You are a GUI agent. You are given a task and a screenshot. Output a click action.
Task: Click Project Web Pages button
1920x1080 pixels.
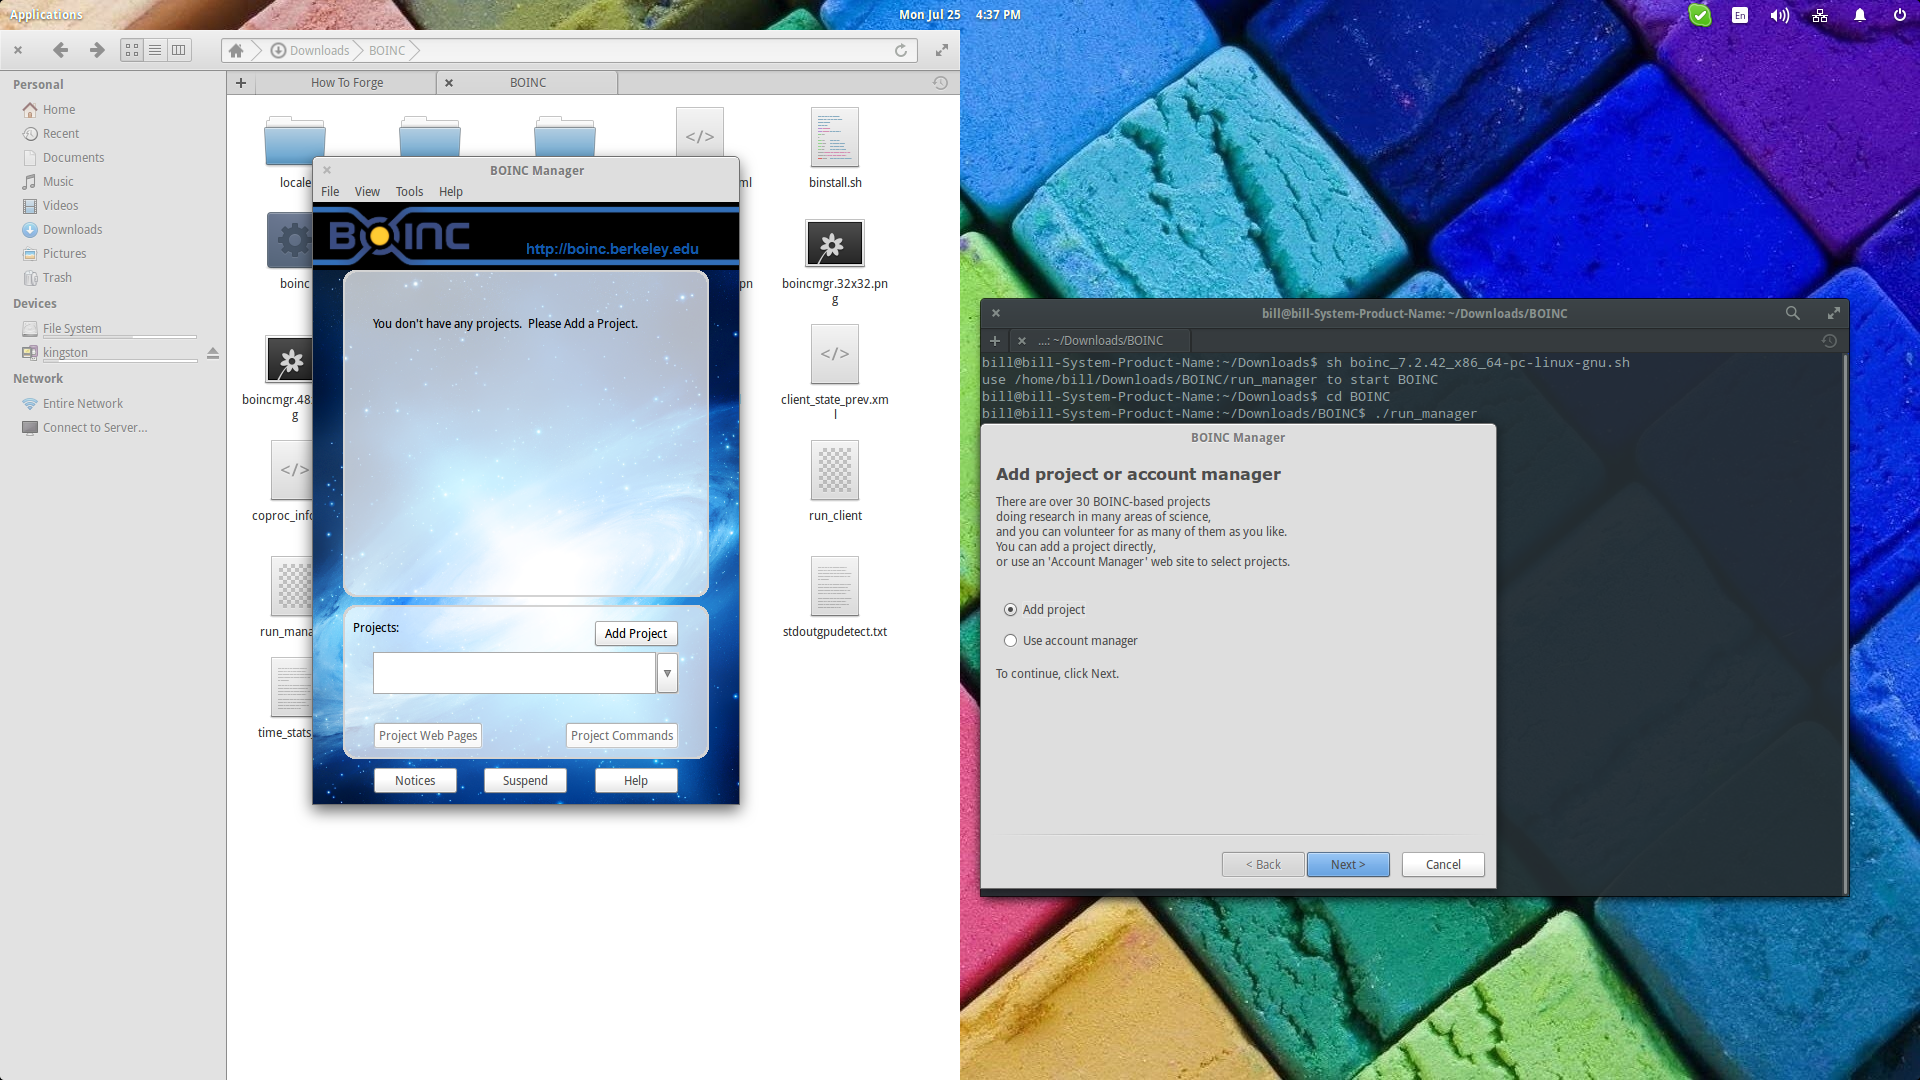(428, 736)
